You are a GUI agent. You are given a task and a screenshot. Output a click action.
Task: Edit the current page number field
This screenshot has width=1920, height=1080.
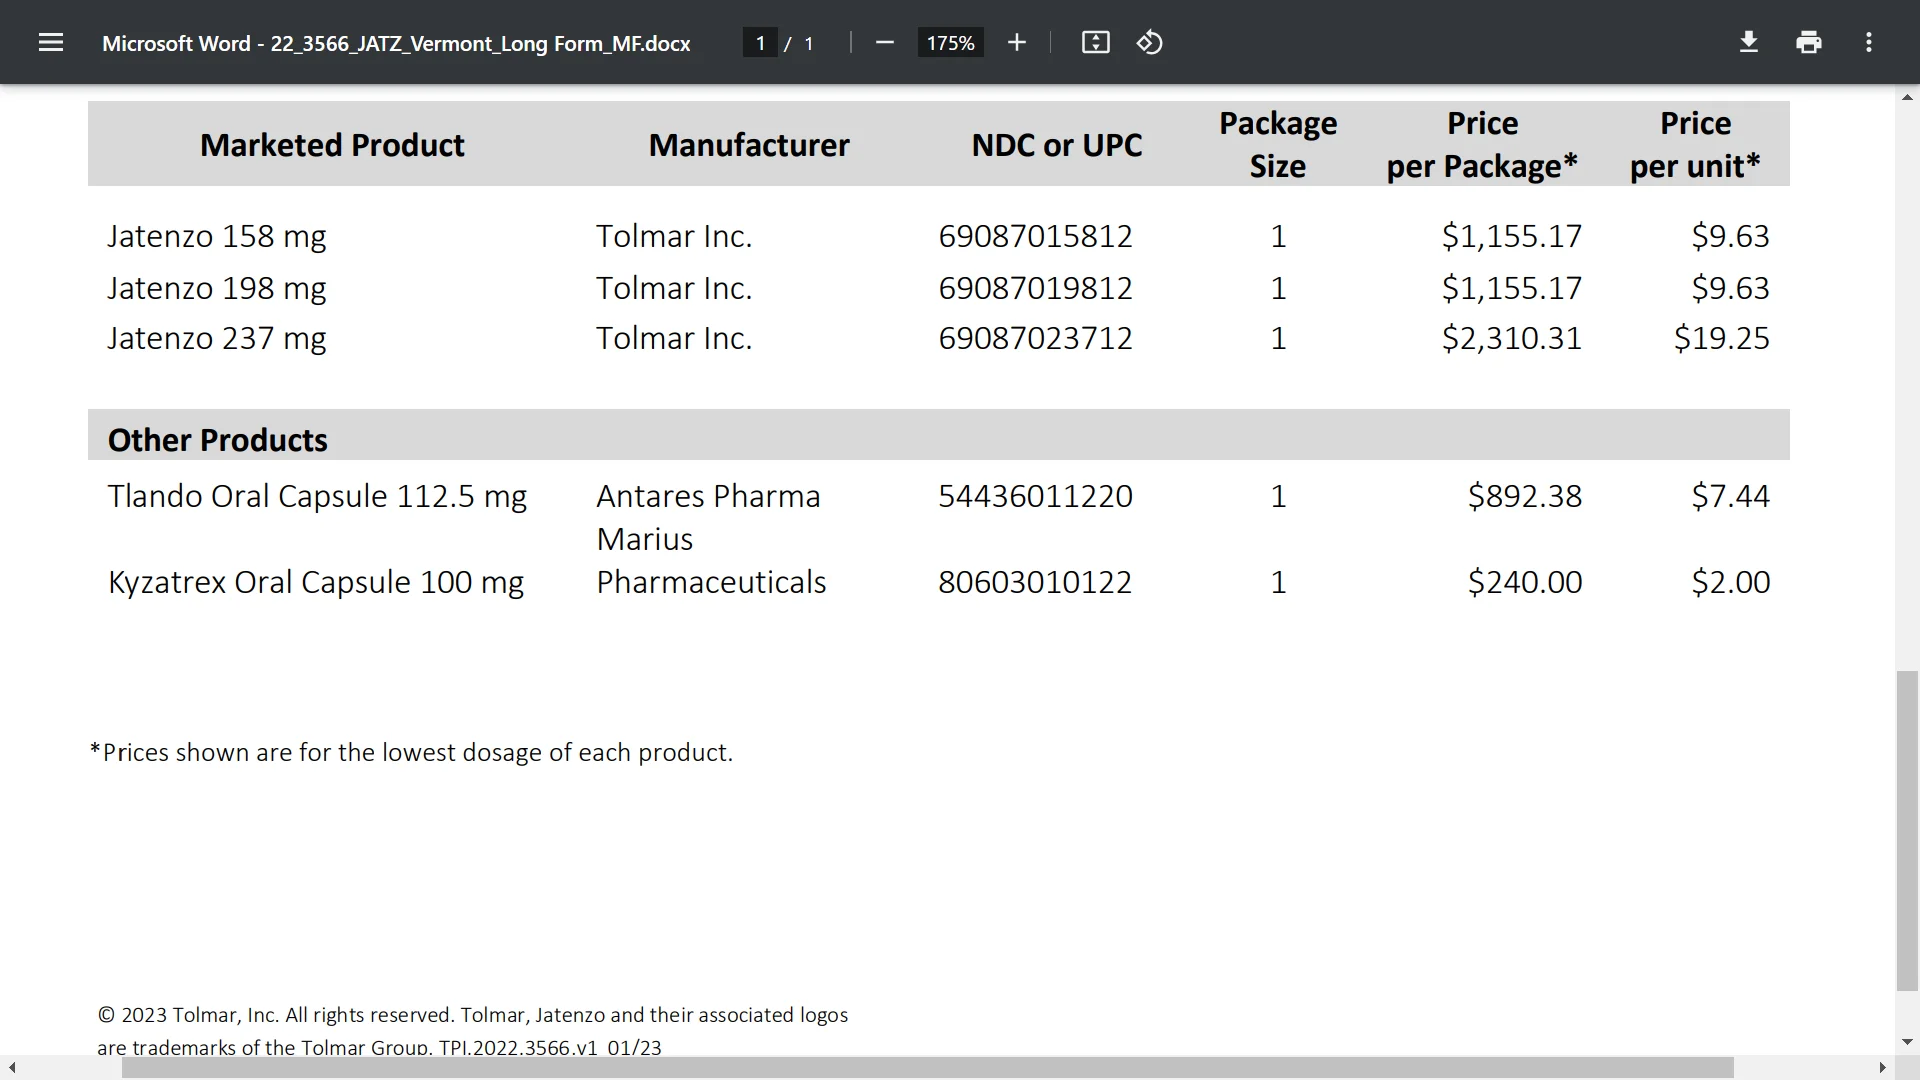tap(760, 43)
